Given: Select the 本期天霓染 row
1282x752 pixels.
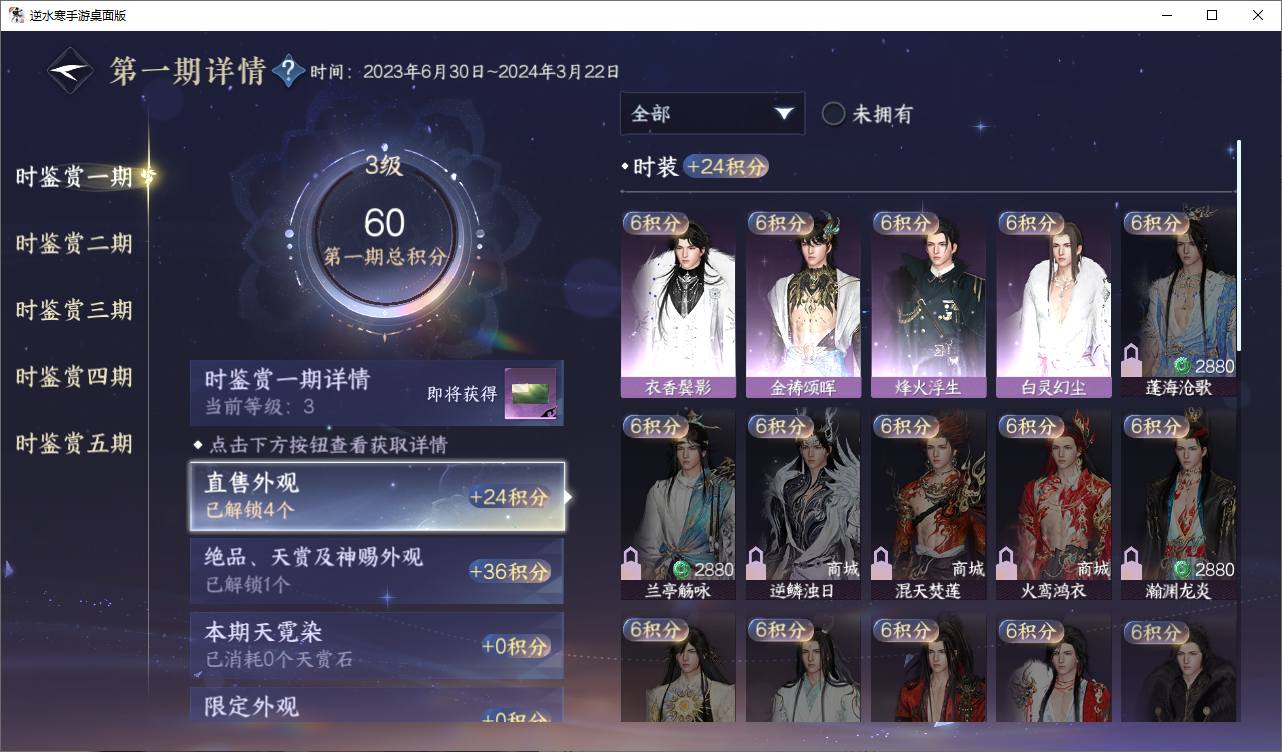Looking at the screenshot, I should coord(377,645).
